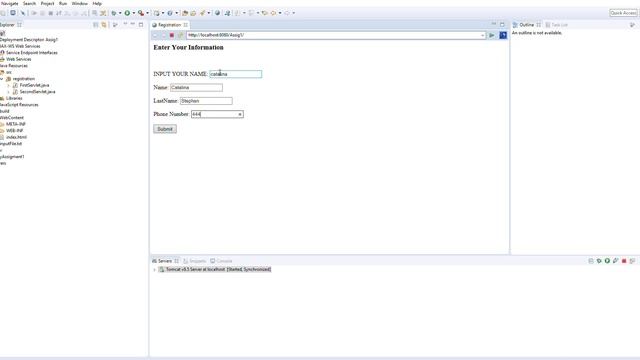This screenshot has width=640, height=360.
Task: Click the green Go arrow next to URL
Action: coord(491,36)
